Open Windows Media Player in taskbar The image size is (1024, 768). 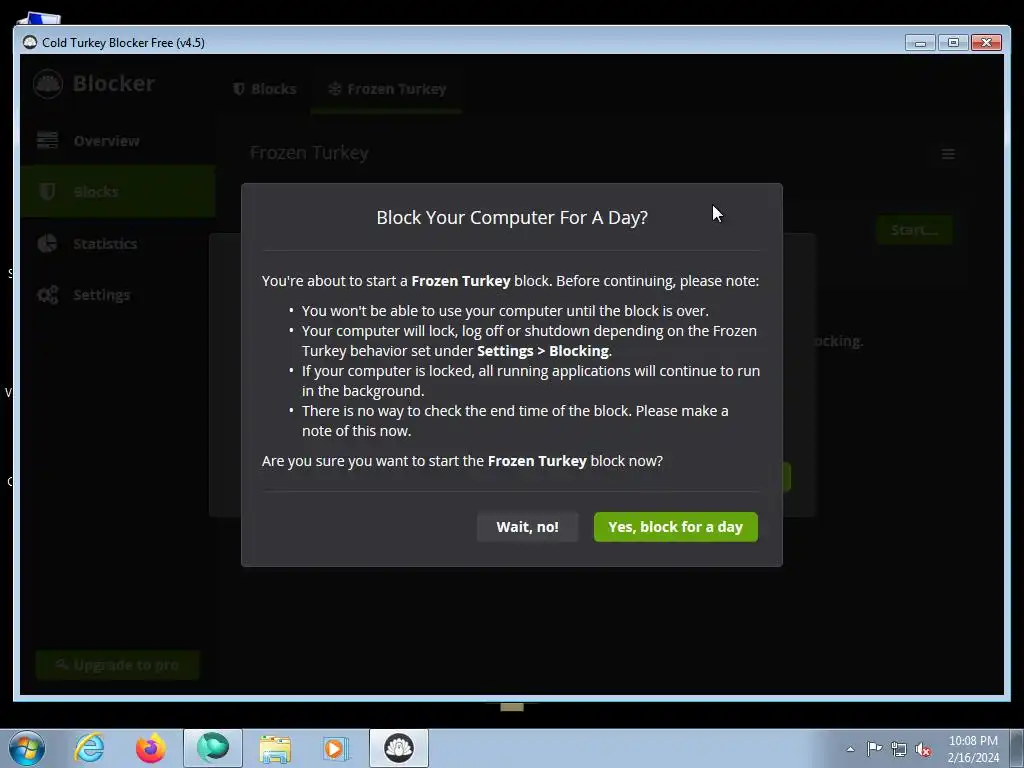coord(336,748)
